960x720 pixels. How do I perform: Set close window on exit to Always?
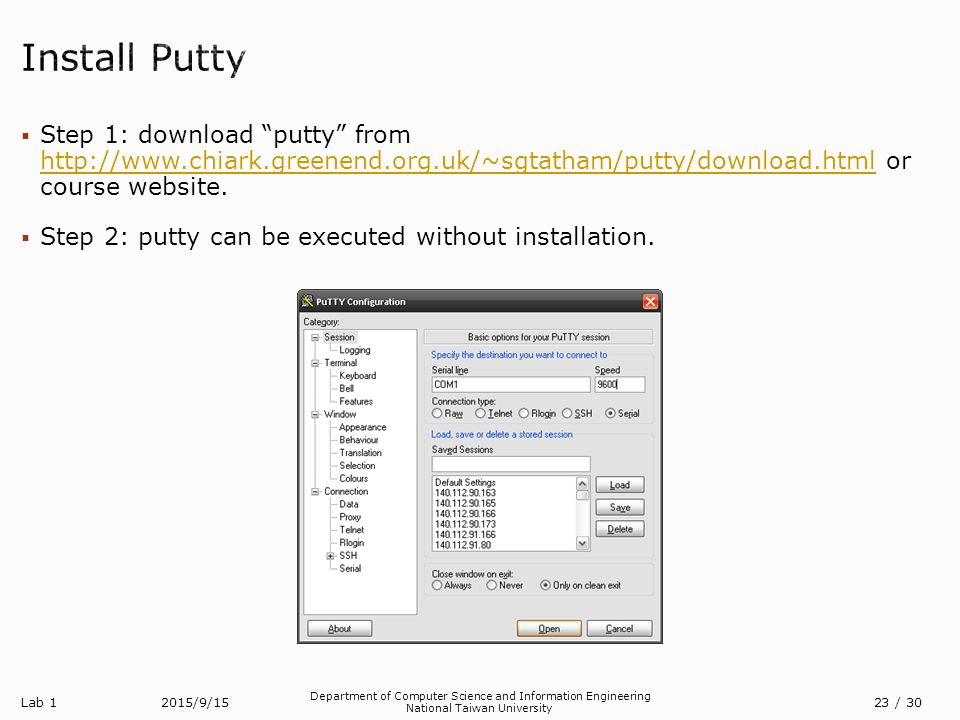pos(452,585)
